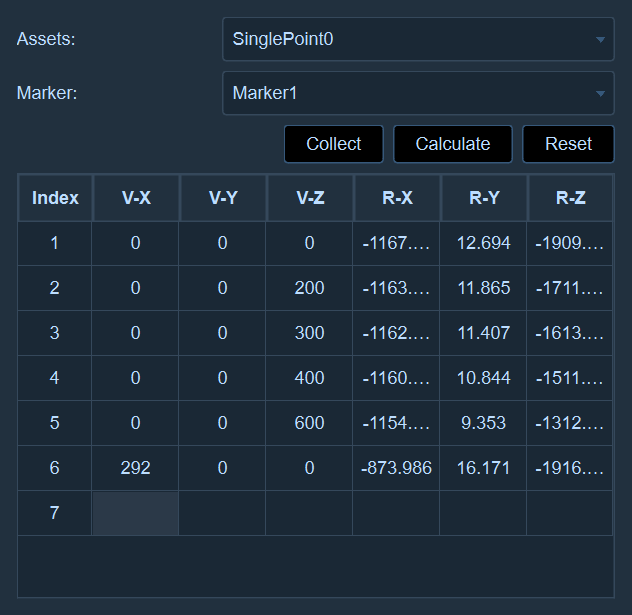The width and height of the screenshot is (632, 615).
Task: Select index cell 6
Action: [54, 468]
